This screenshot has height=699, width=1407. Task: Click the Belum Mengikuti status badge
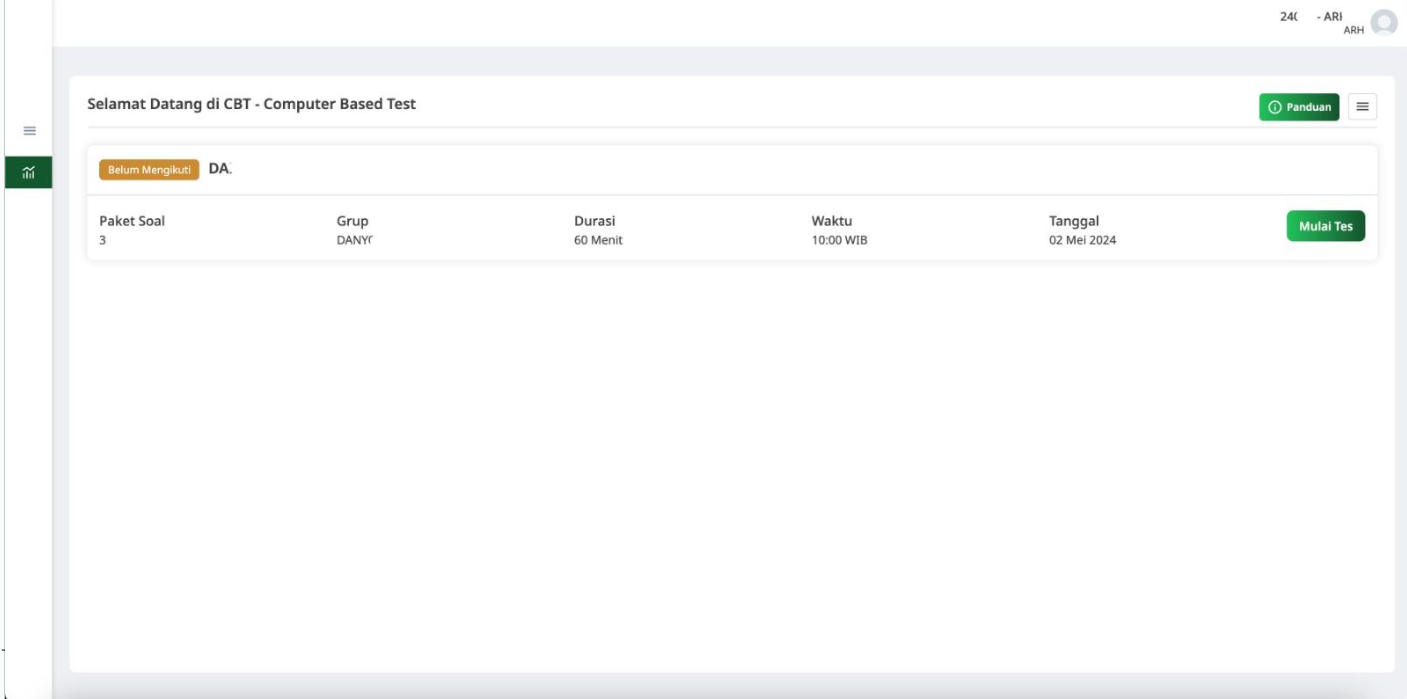click(x=149, y=169)
